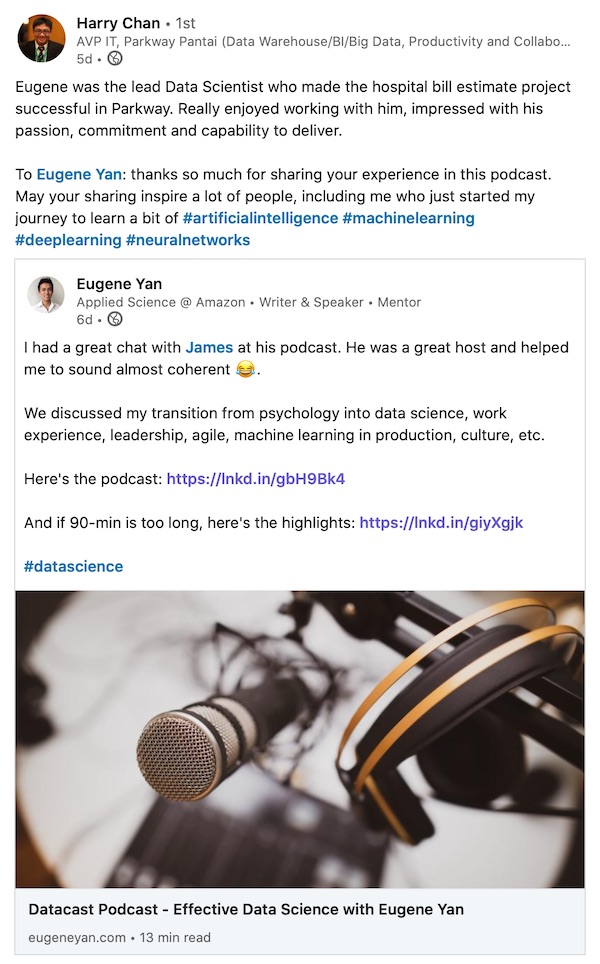Open Datacast Podcast article title
Viewport: 600px width, 964px height.
click(246, 910)
